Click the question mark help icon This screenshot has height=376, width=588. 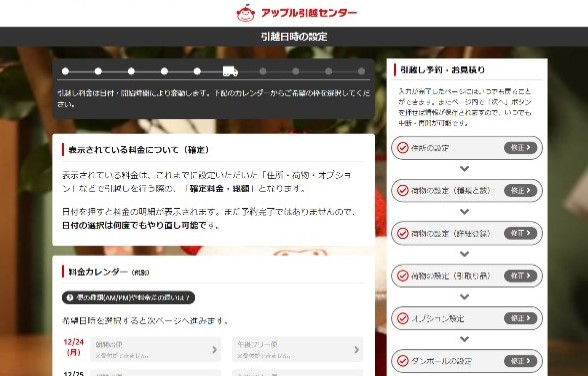tap(70, 297)
